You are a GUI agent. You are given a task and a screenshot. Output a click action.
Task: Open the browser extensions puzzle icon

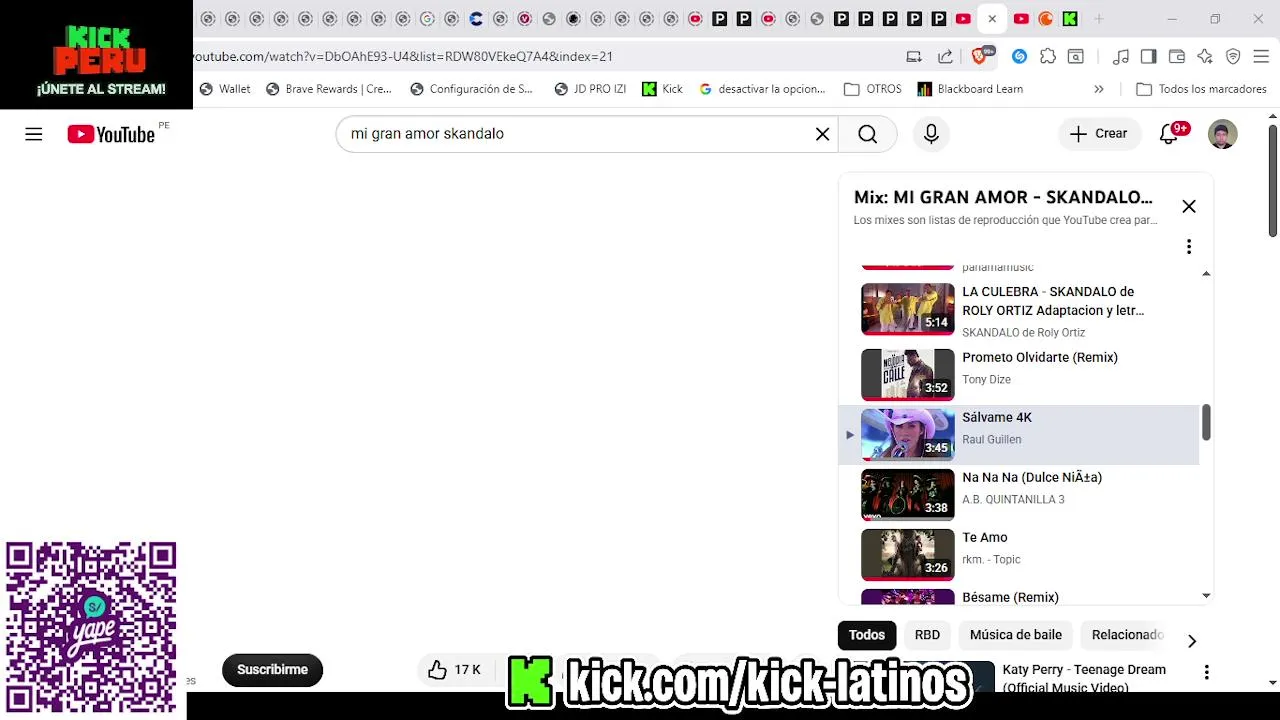(1047, 56)
